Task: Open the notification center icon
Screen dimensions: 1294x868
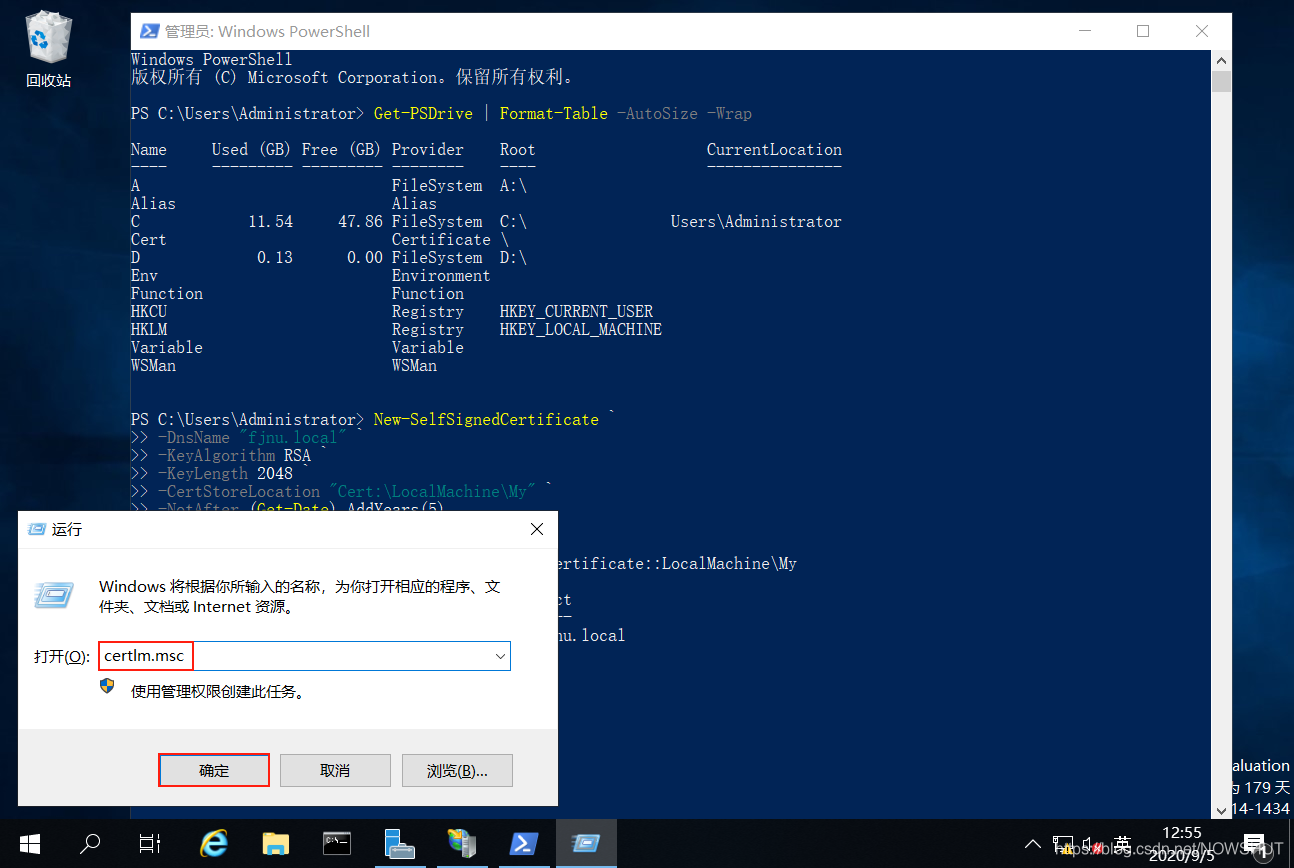Action: (1256, 845)
